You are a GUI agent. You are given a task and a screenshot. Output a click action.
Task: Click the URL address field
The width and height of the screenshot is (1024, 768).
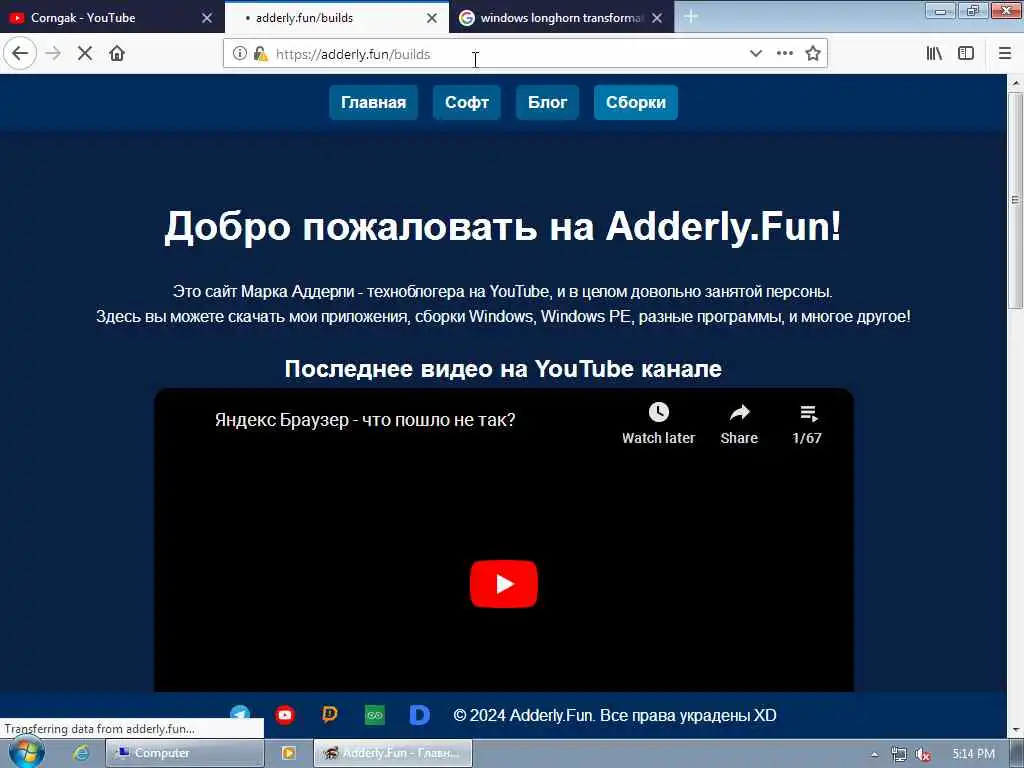(x=509, y=54)
